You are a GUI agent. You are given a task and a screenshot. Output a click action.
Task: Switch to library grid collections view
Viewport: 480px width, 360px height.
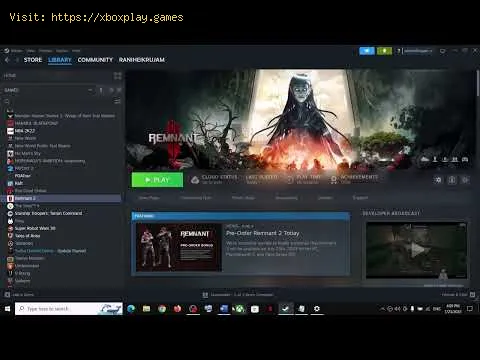click(118, 76)
